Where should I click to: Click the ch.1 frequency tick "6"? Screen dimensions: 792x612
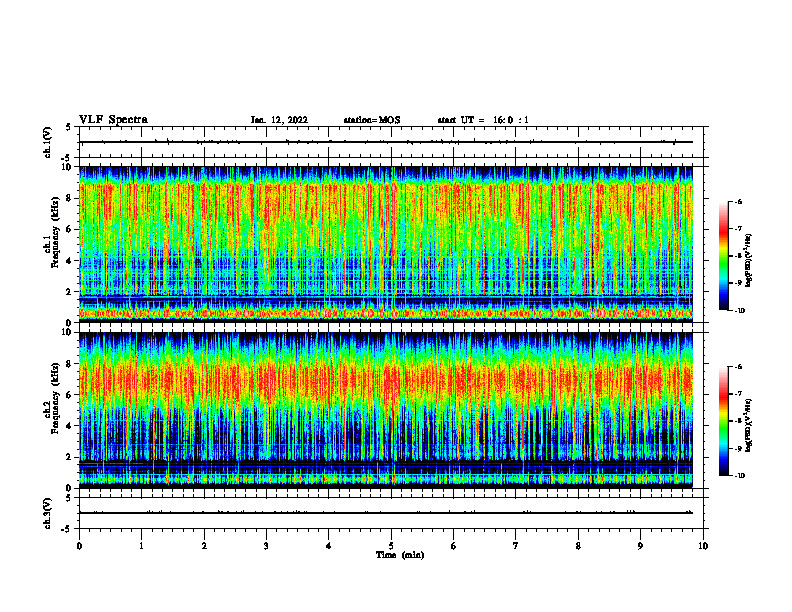[x=70, y=230]
